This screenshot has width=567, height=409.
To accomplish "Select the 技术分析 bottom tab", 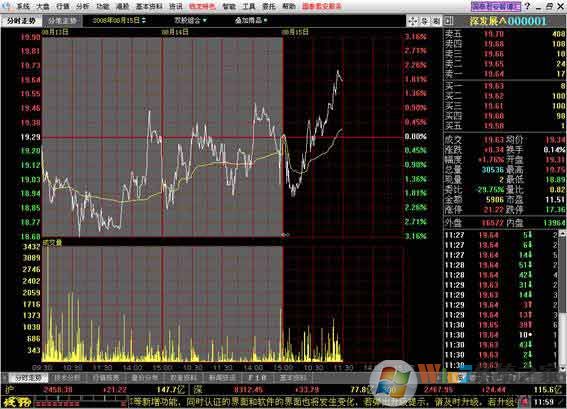I will (67, 378).
